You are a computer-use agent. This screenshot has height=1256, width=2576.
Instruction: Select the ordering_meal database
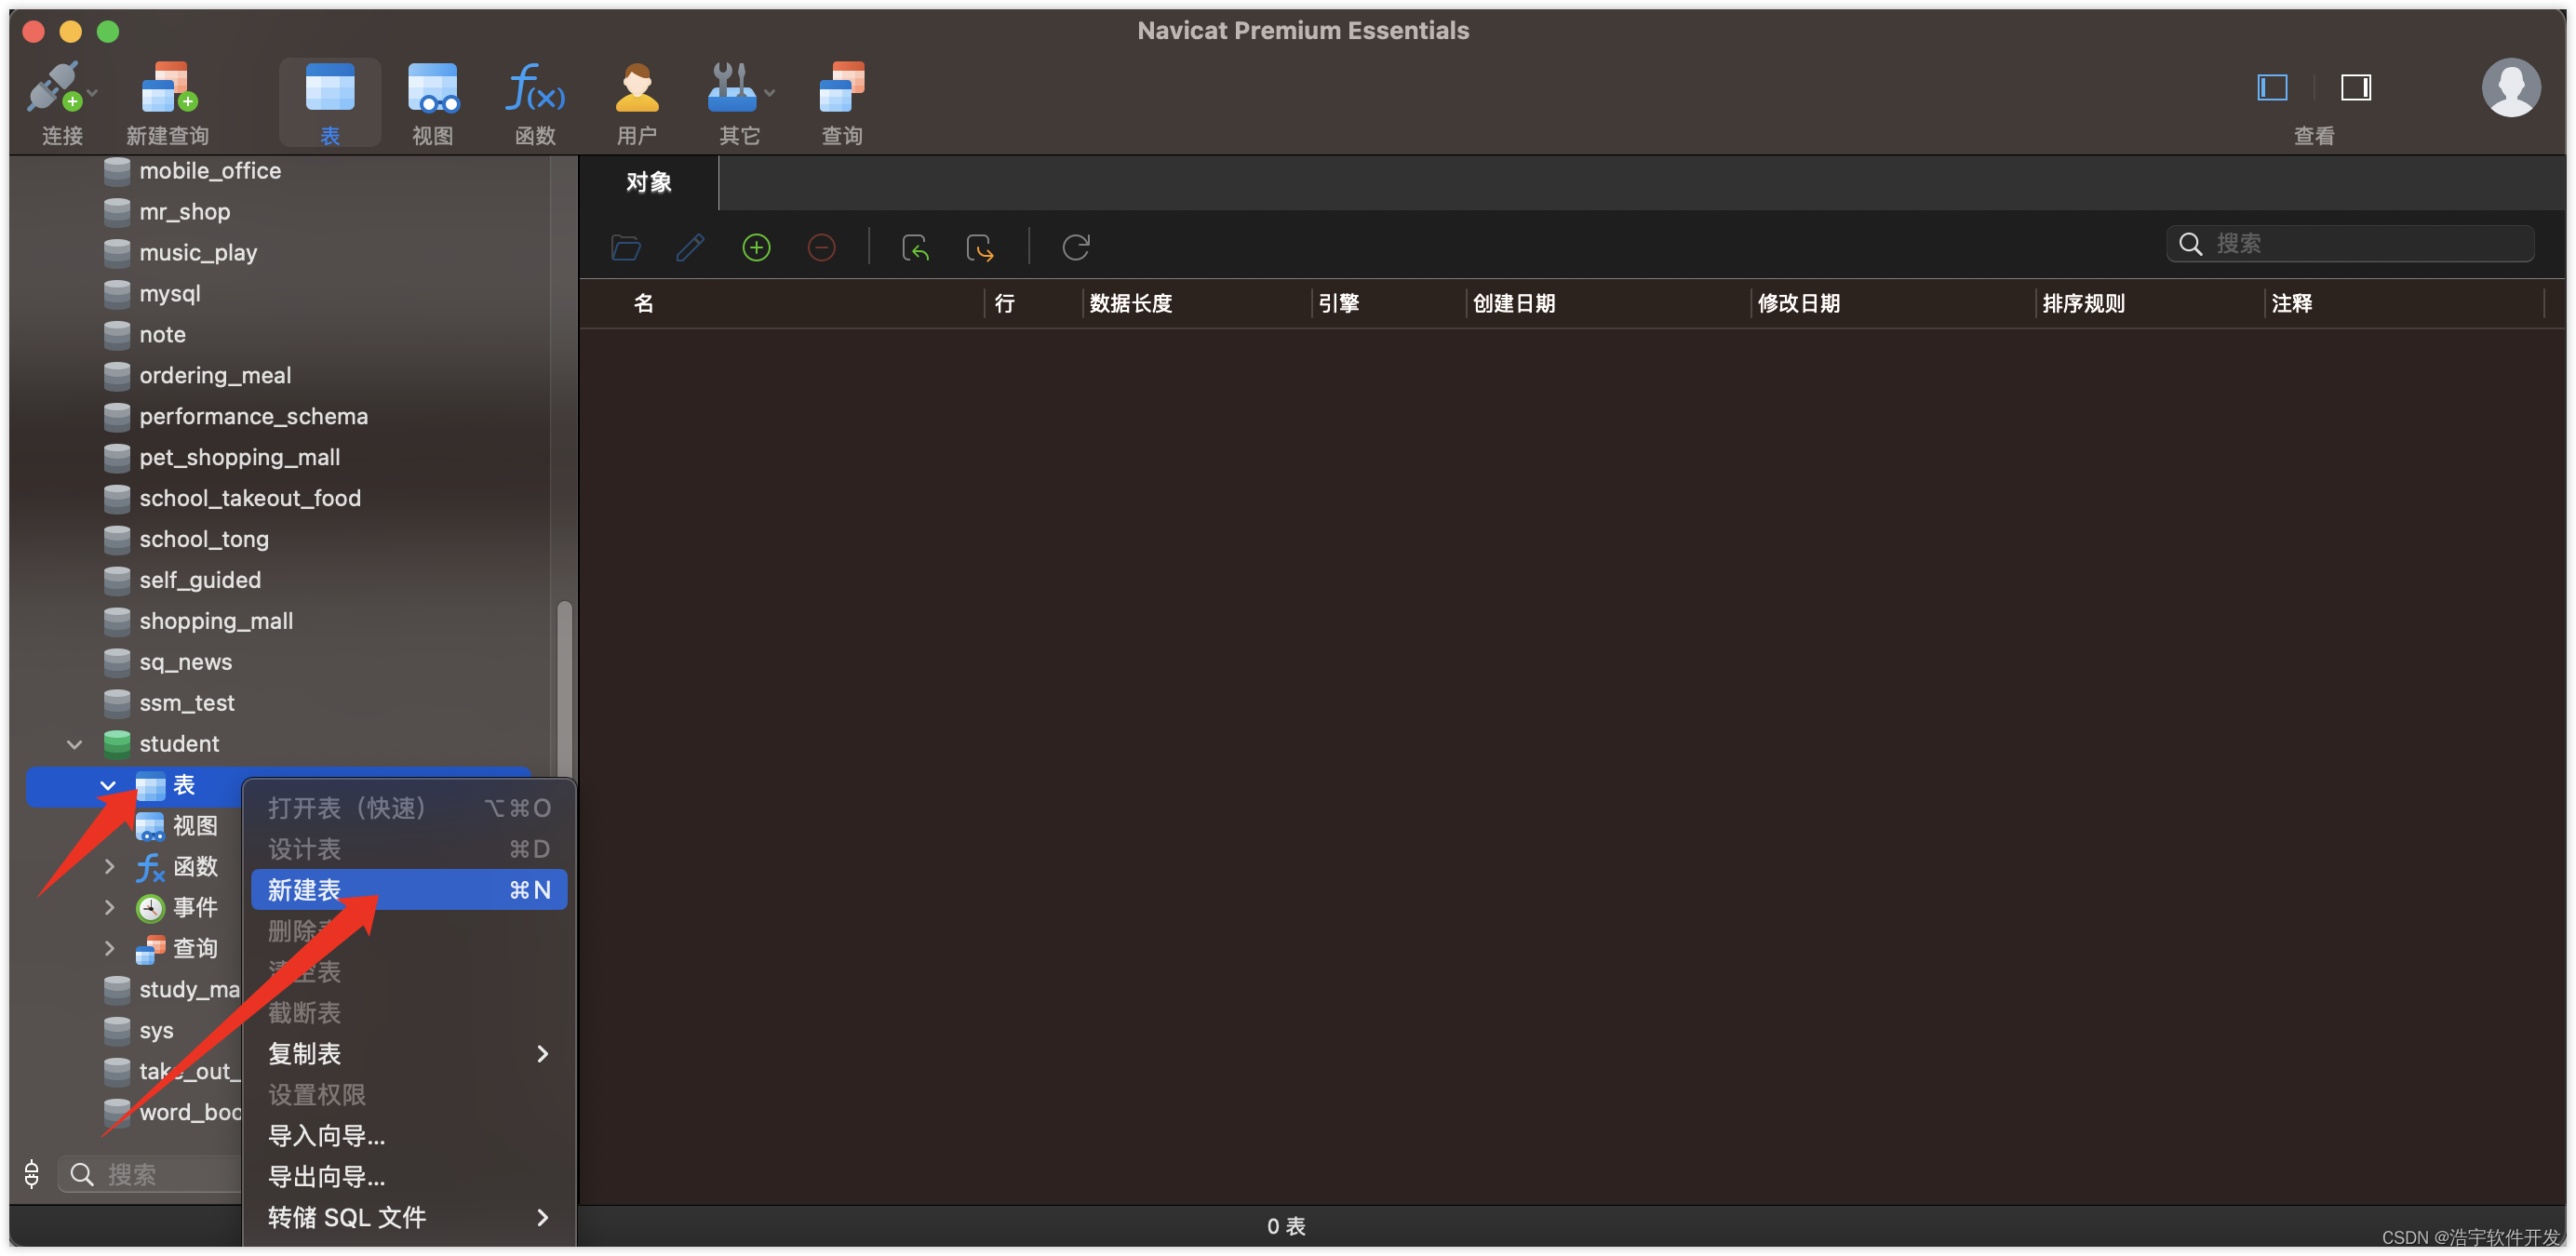coord(215,375)
